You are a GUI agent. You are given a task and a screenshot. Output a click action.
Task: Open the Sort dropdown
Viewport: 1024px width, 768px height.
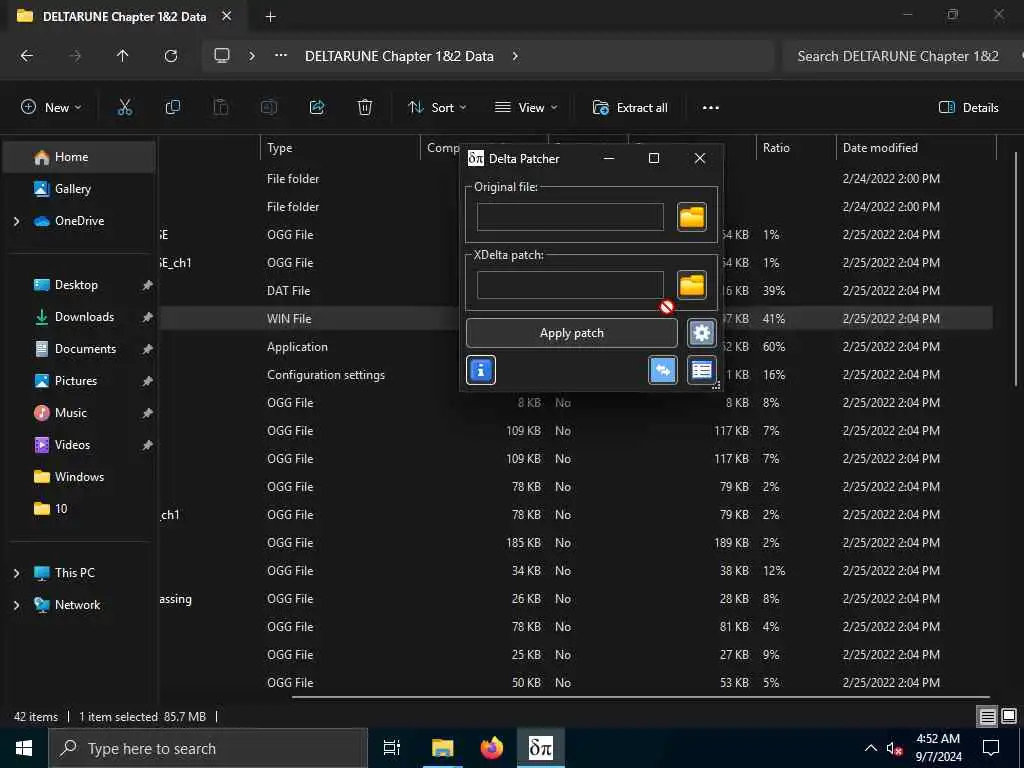(x=437, y=108)
